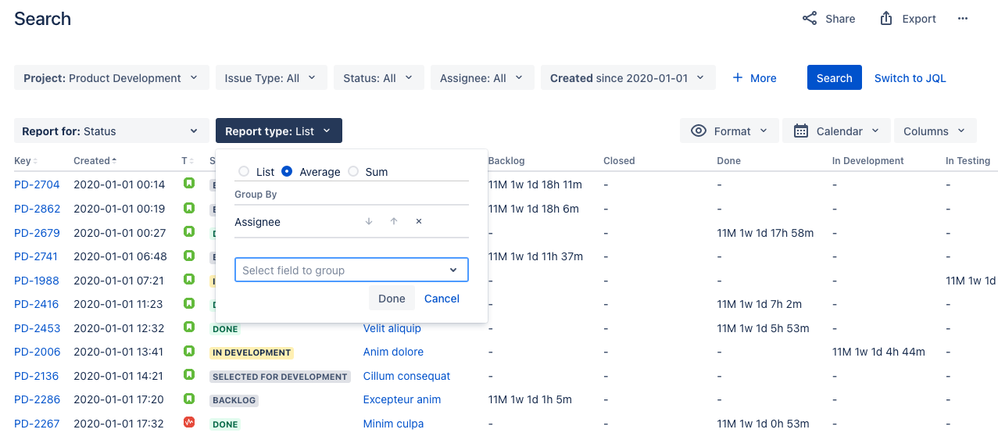
Task: Click issue type icon for PD-2679
Action: pos(188,232)
